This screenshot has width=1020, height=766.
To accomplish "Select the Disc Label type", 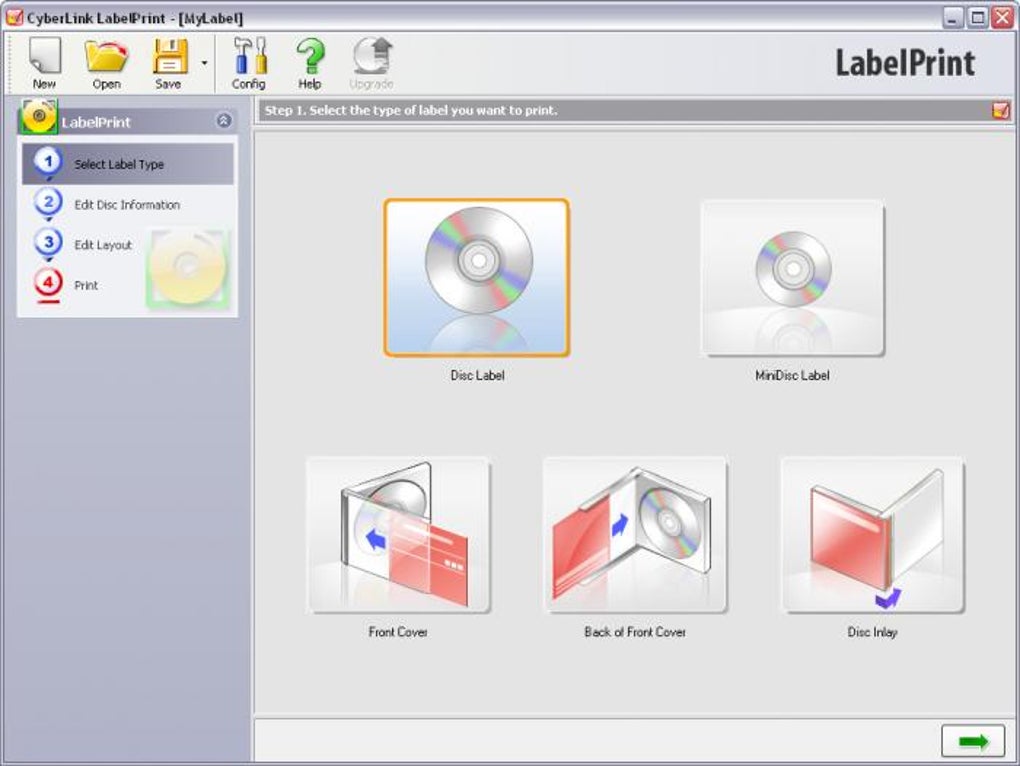I will pos(477,278).
